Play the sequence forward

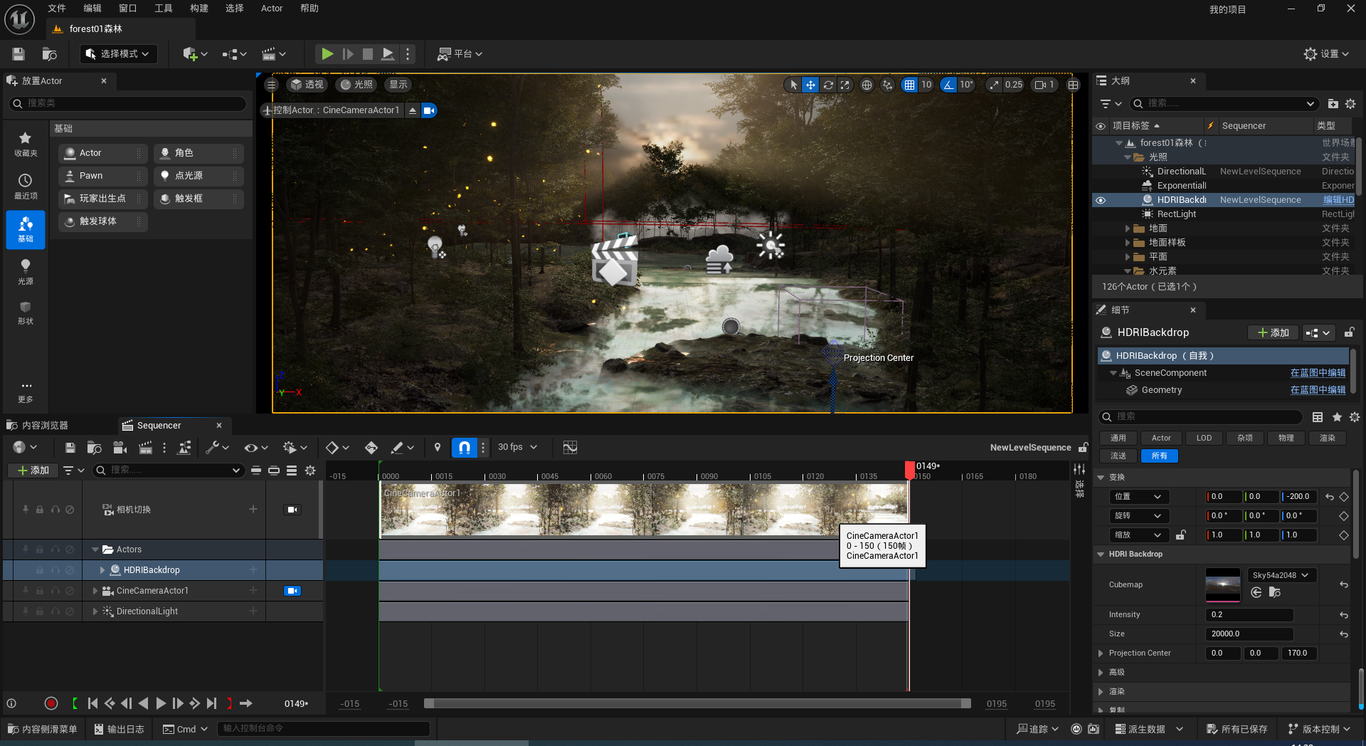click(161, 704)
